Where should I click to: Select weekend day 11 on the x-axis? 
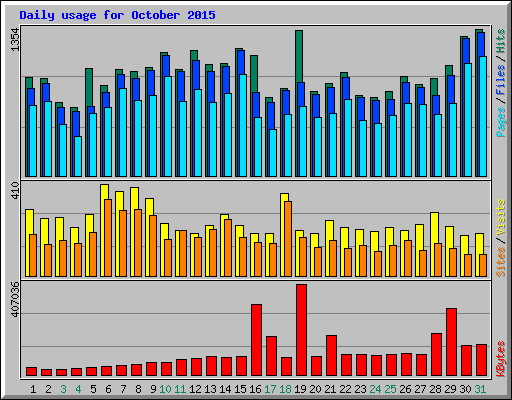(x=180, y=389)
